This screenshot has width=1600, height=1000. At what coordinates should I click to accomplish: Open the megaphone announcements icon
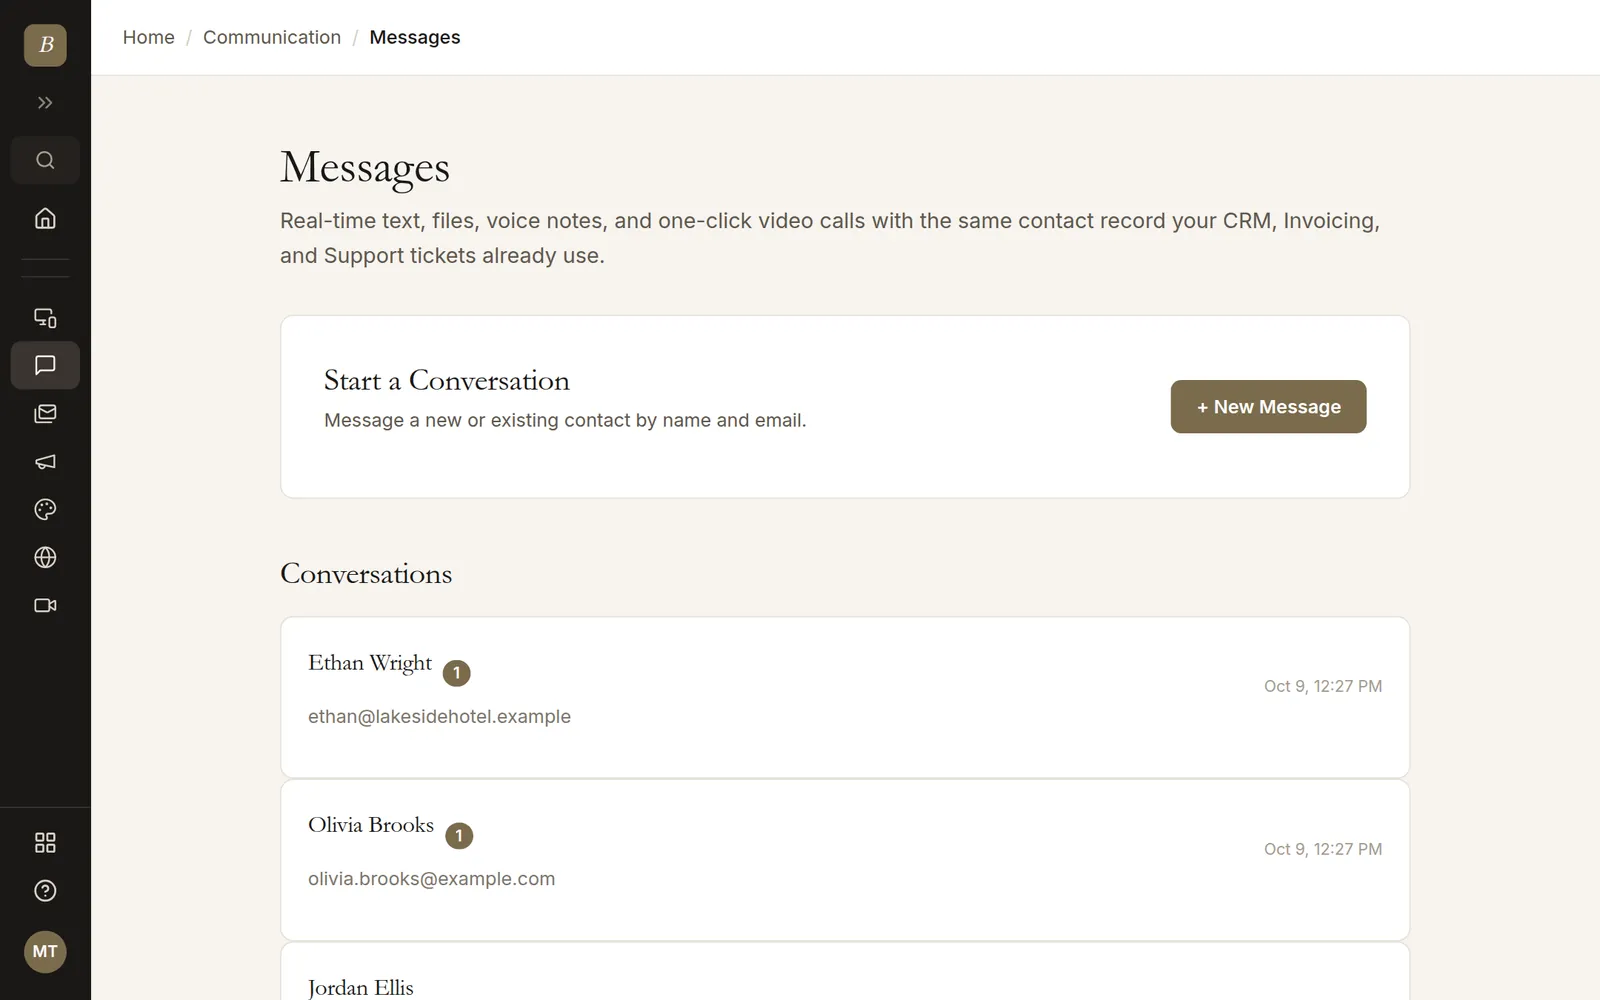45,462
